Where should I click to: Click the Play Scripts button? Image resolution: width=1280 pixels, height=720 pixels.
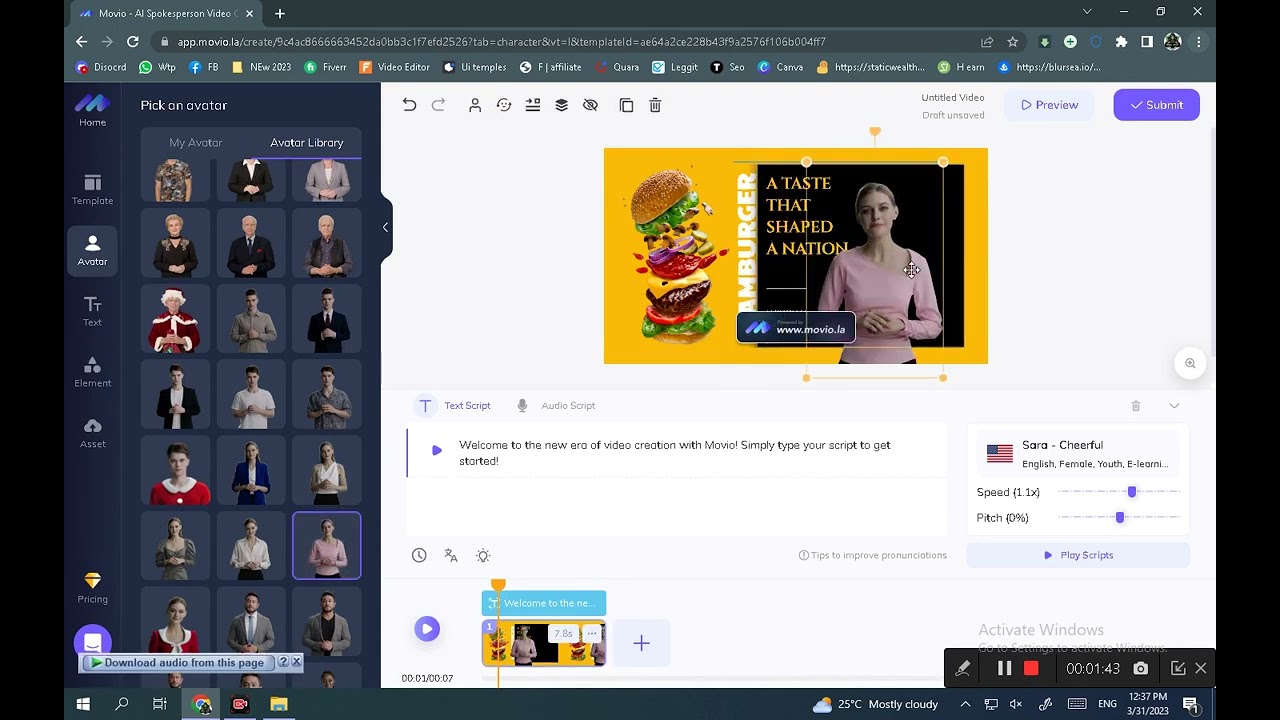pos(1078,555)
